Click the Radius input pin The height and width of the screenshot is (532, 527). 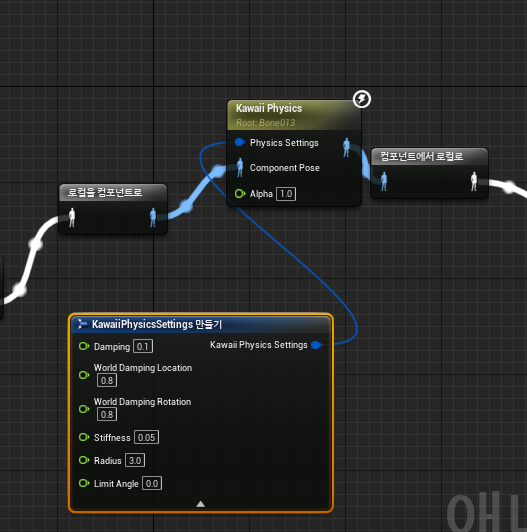[x=83, y=460]
